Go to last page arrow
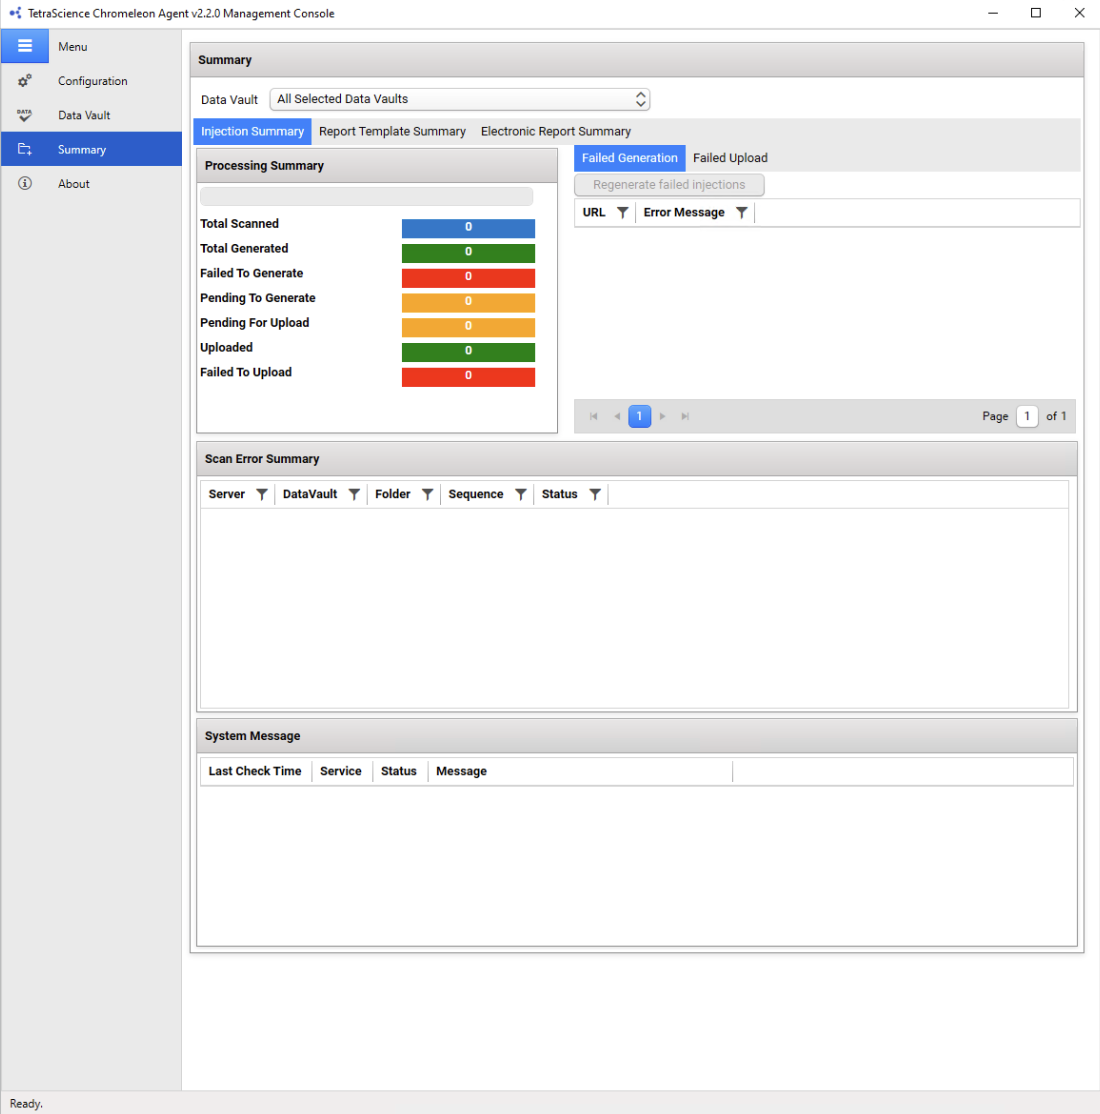 click(685, 416)
